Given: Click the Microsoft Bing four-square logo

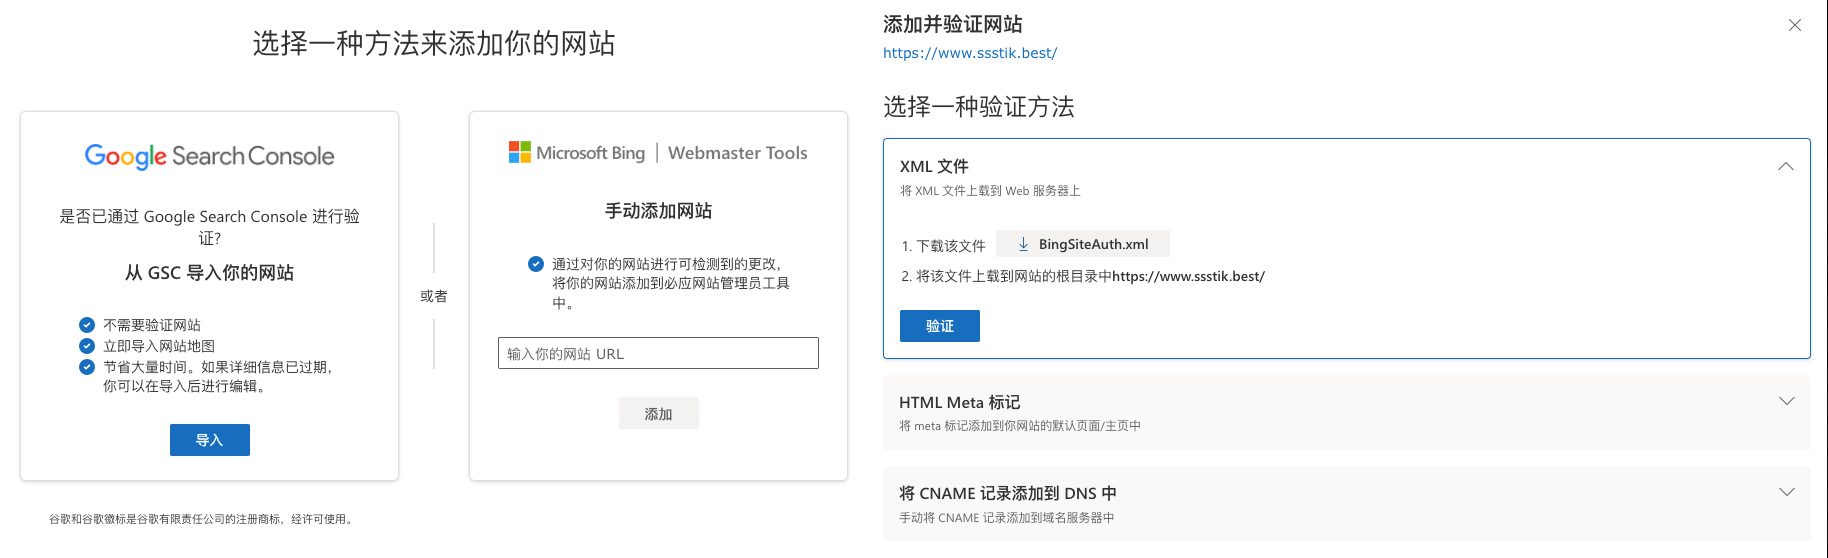Looking at the screenshot, I should point(519,152).
